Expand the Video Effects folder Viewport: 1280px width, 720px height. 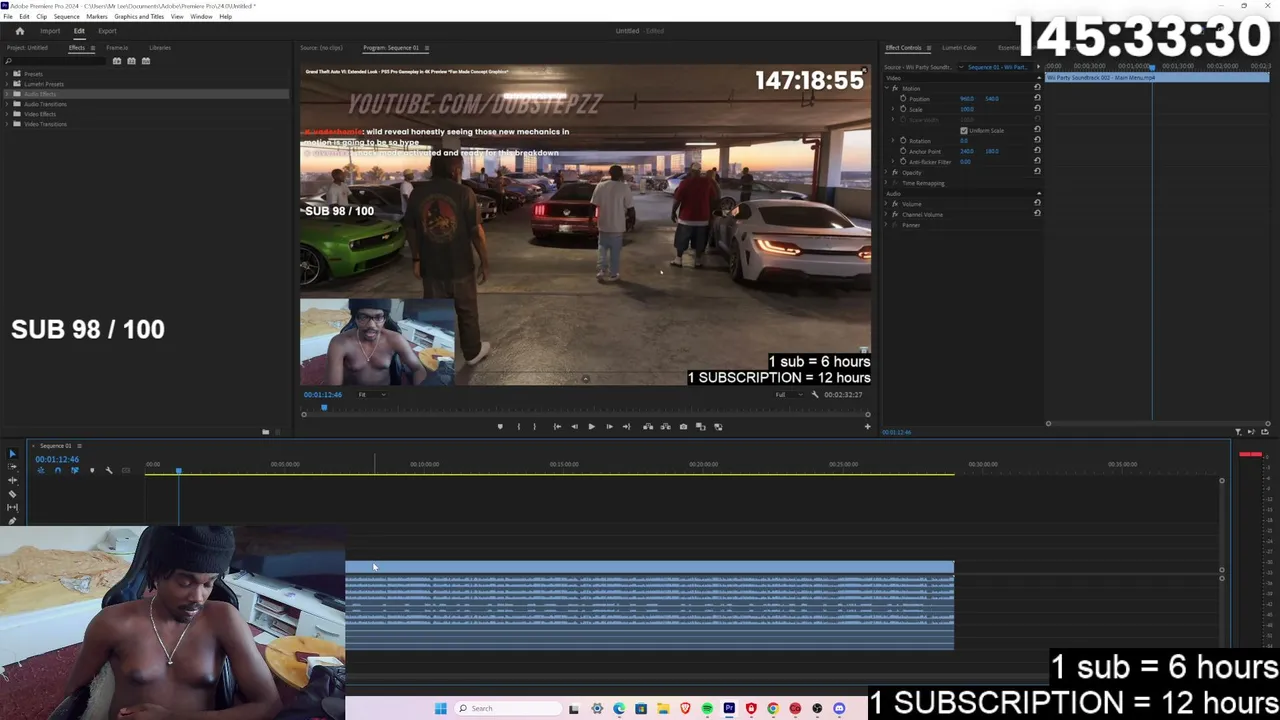[7, 114]
